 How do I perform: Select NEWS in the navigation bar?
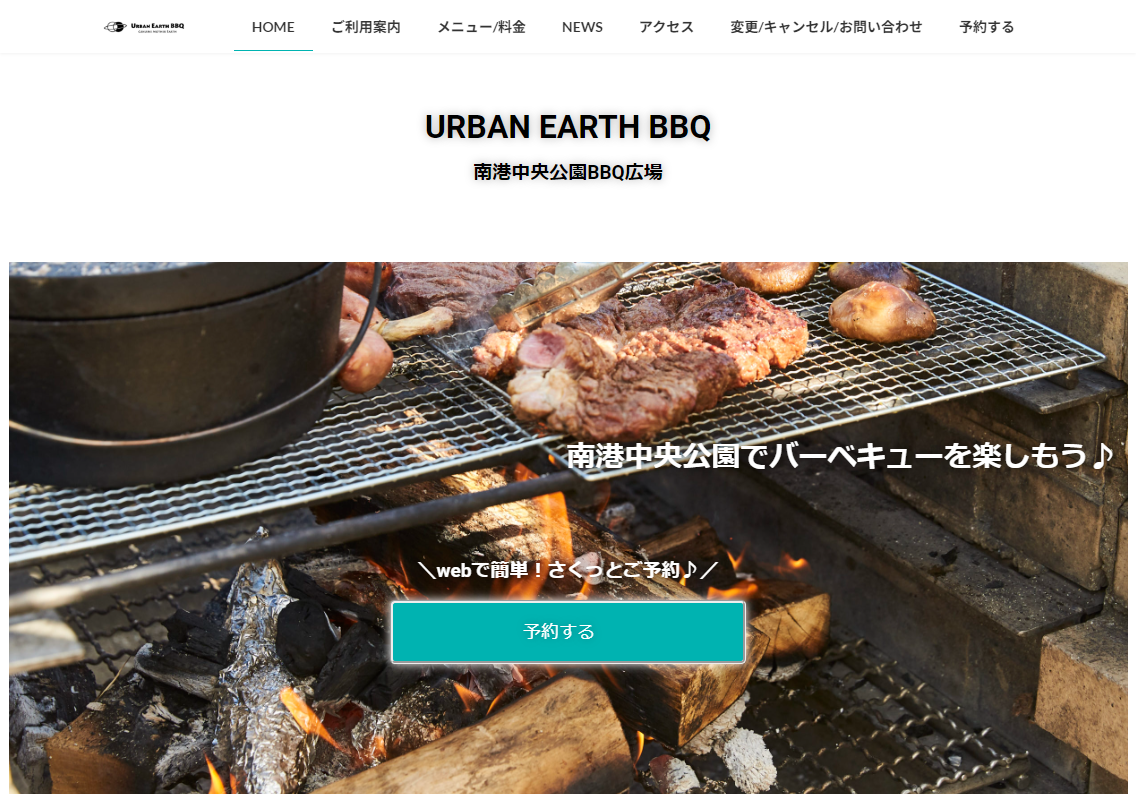(x=582, y=27)
